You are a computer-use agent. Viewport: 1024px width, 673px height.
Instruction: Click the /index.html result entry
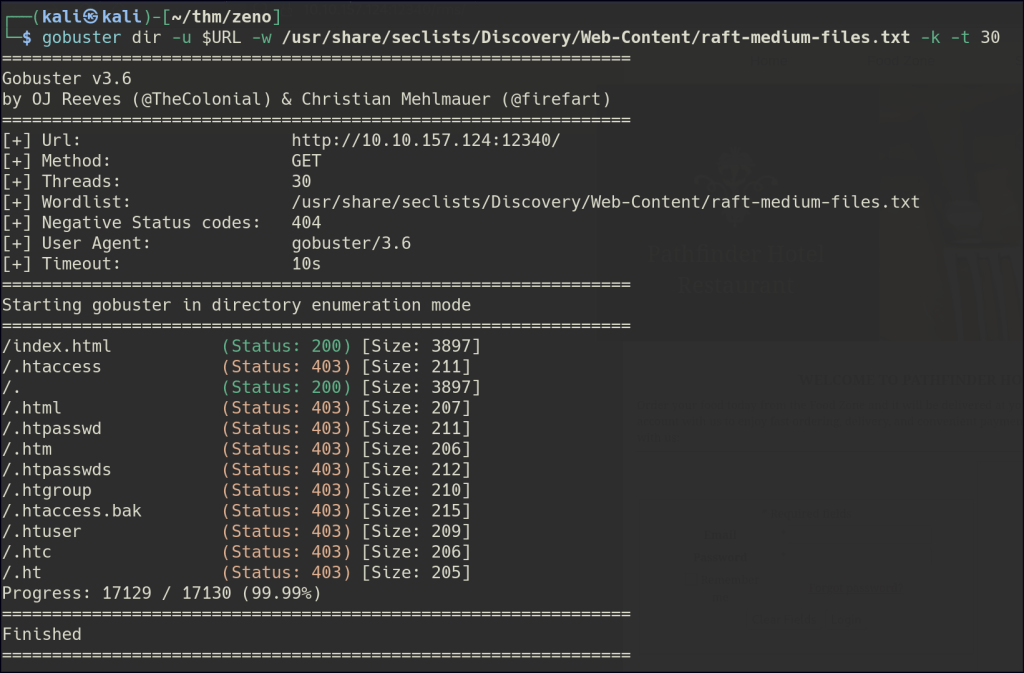point(57,346)
